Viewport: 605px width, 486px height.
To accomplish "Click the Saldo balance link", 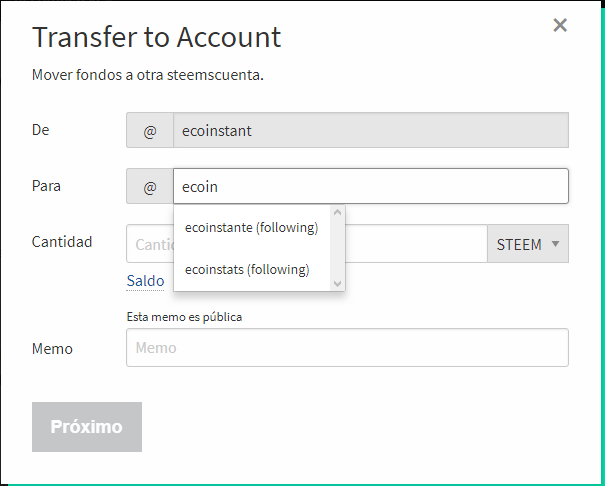I will click(145, 281).
